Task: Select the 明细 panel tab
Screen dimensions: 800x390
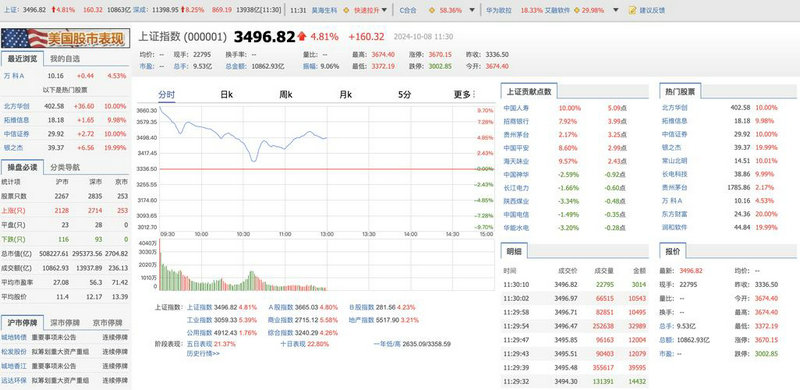Action: (x=514, y=251)
